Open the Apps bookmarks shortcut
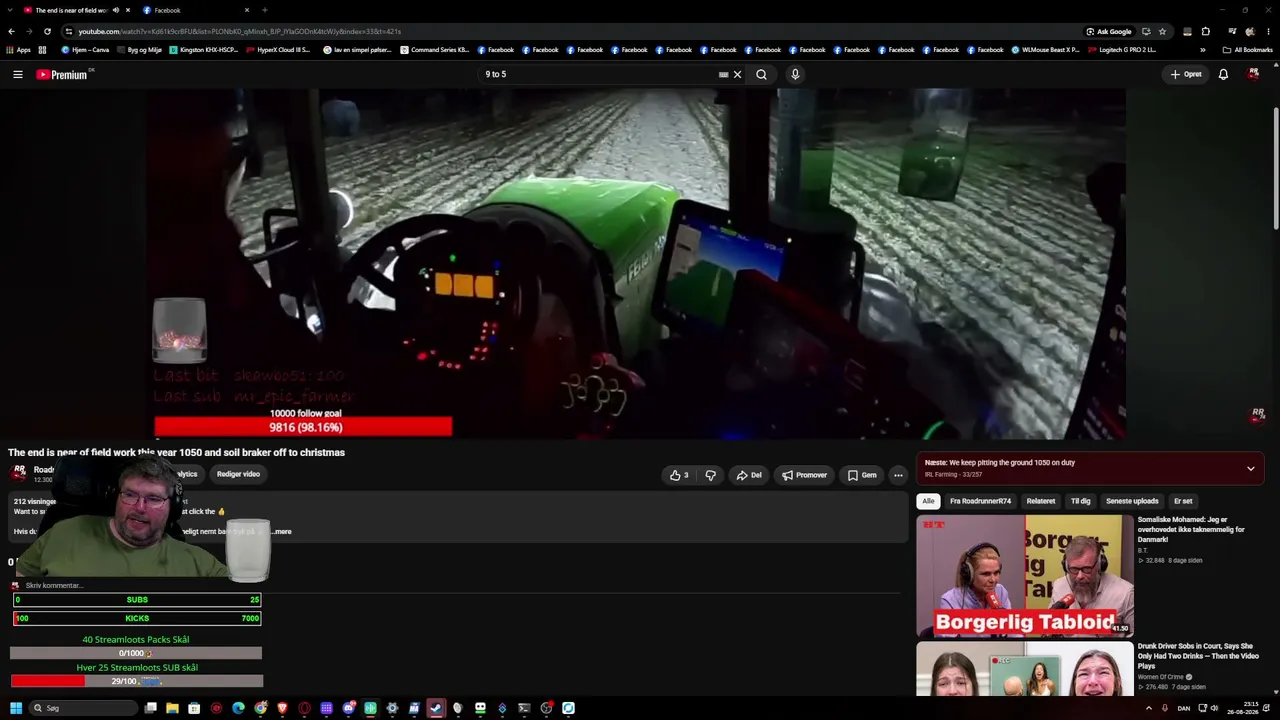 click(x=19, y=49)
